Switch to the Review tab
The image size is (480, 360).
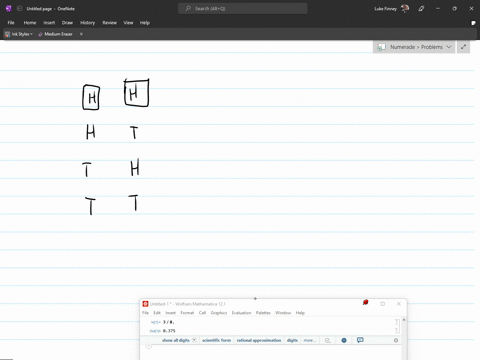pyautogui.click(x=109, y=23)
